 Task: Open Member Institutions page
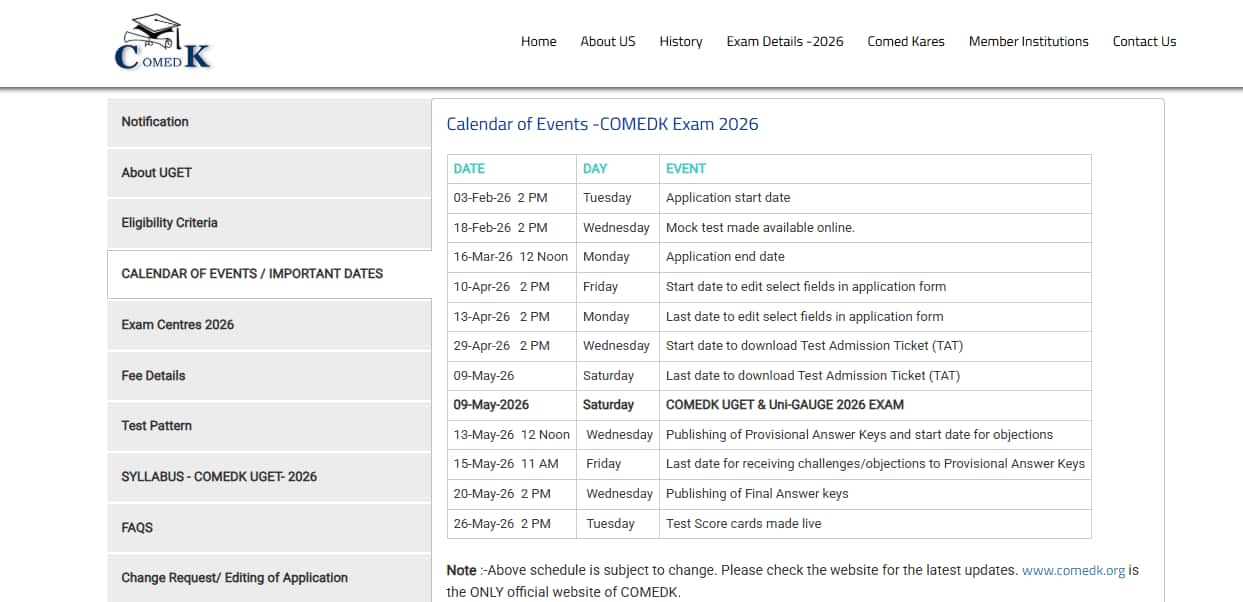tap(1028, 41)
